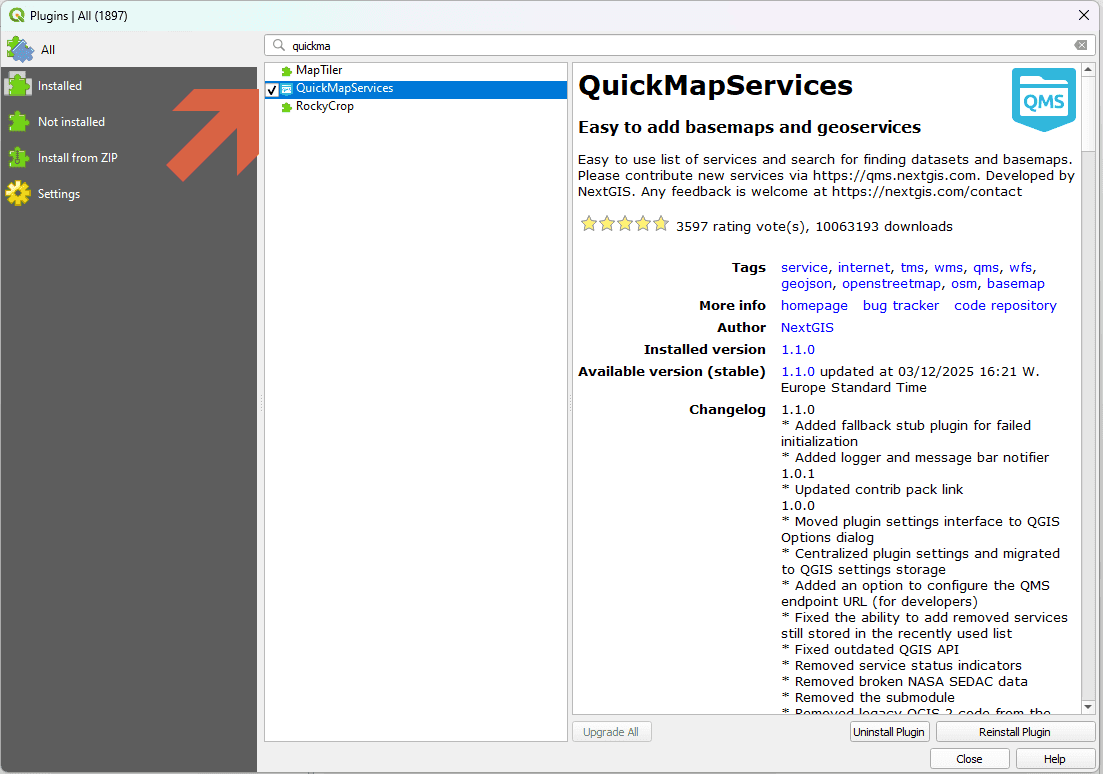Click the openstreetmap tag
This screenshot has width=1103, height=774.
click(x=891, y=284)
